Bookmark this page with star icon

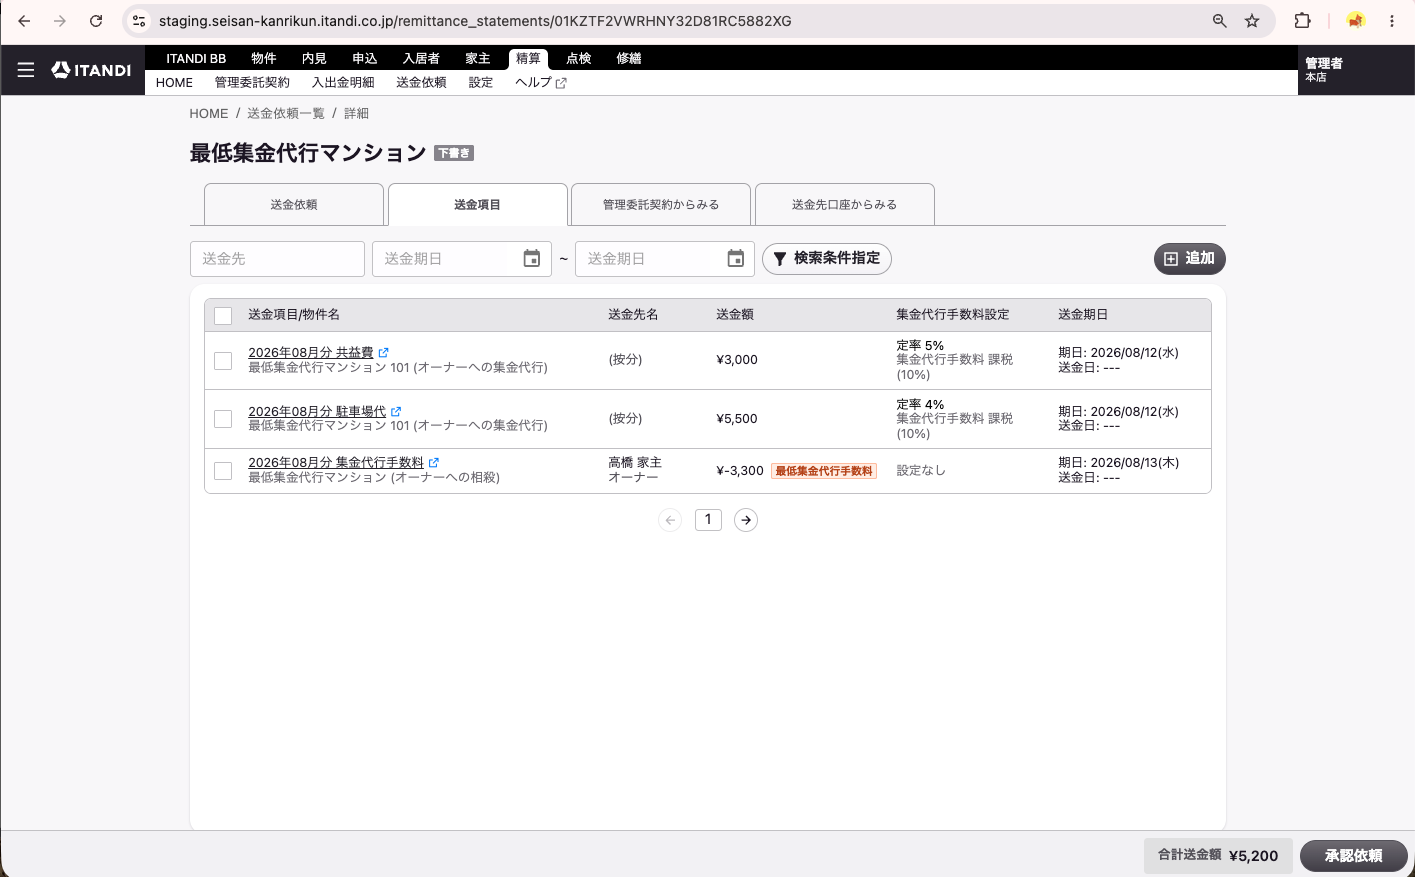[x=1252, y=21]
